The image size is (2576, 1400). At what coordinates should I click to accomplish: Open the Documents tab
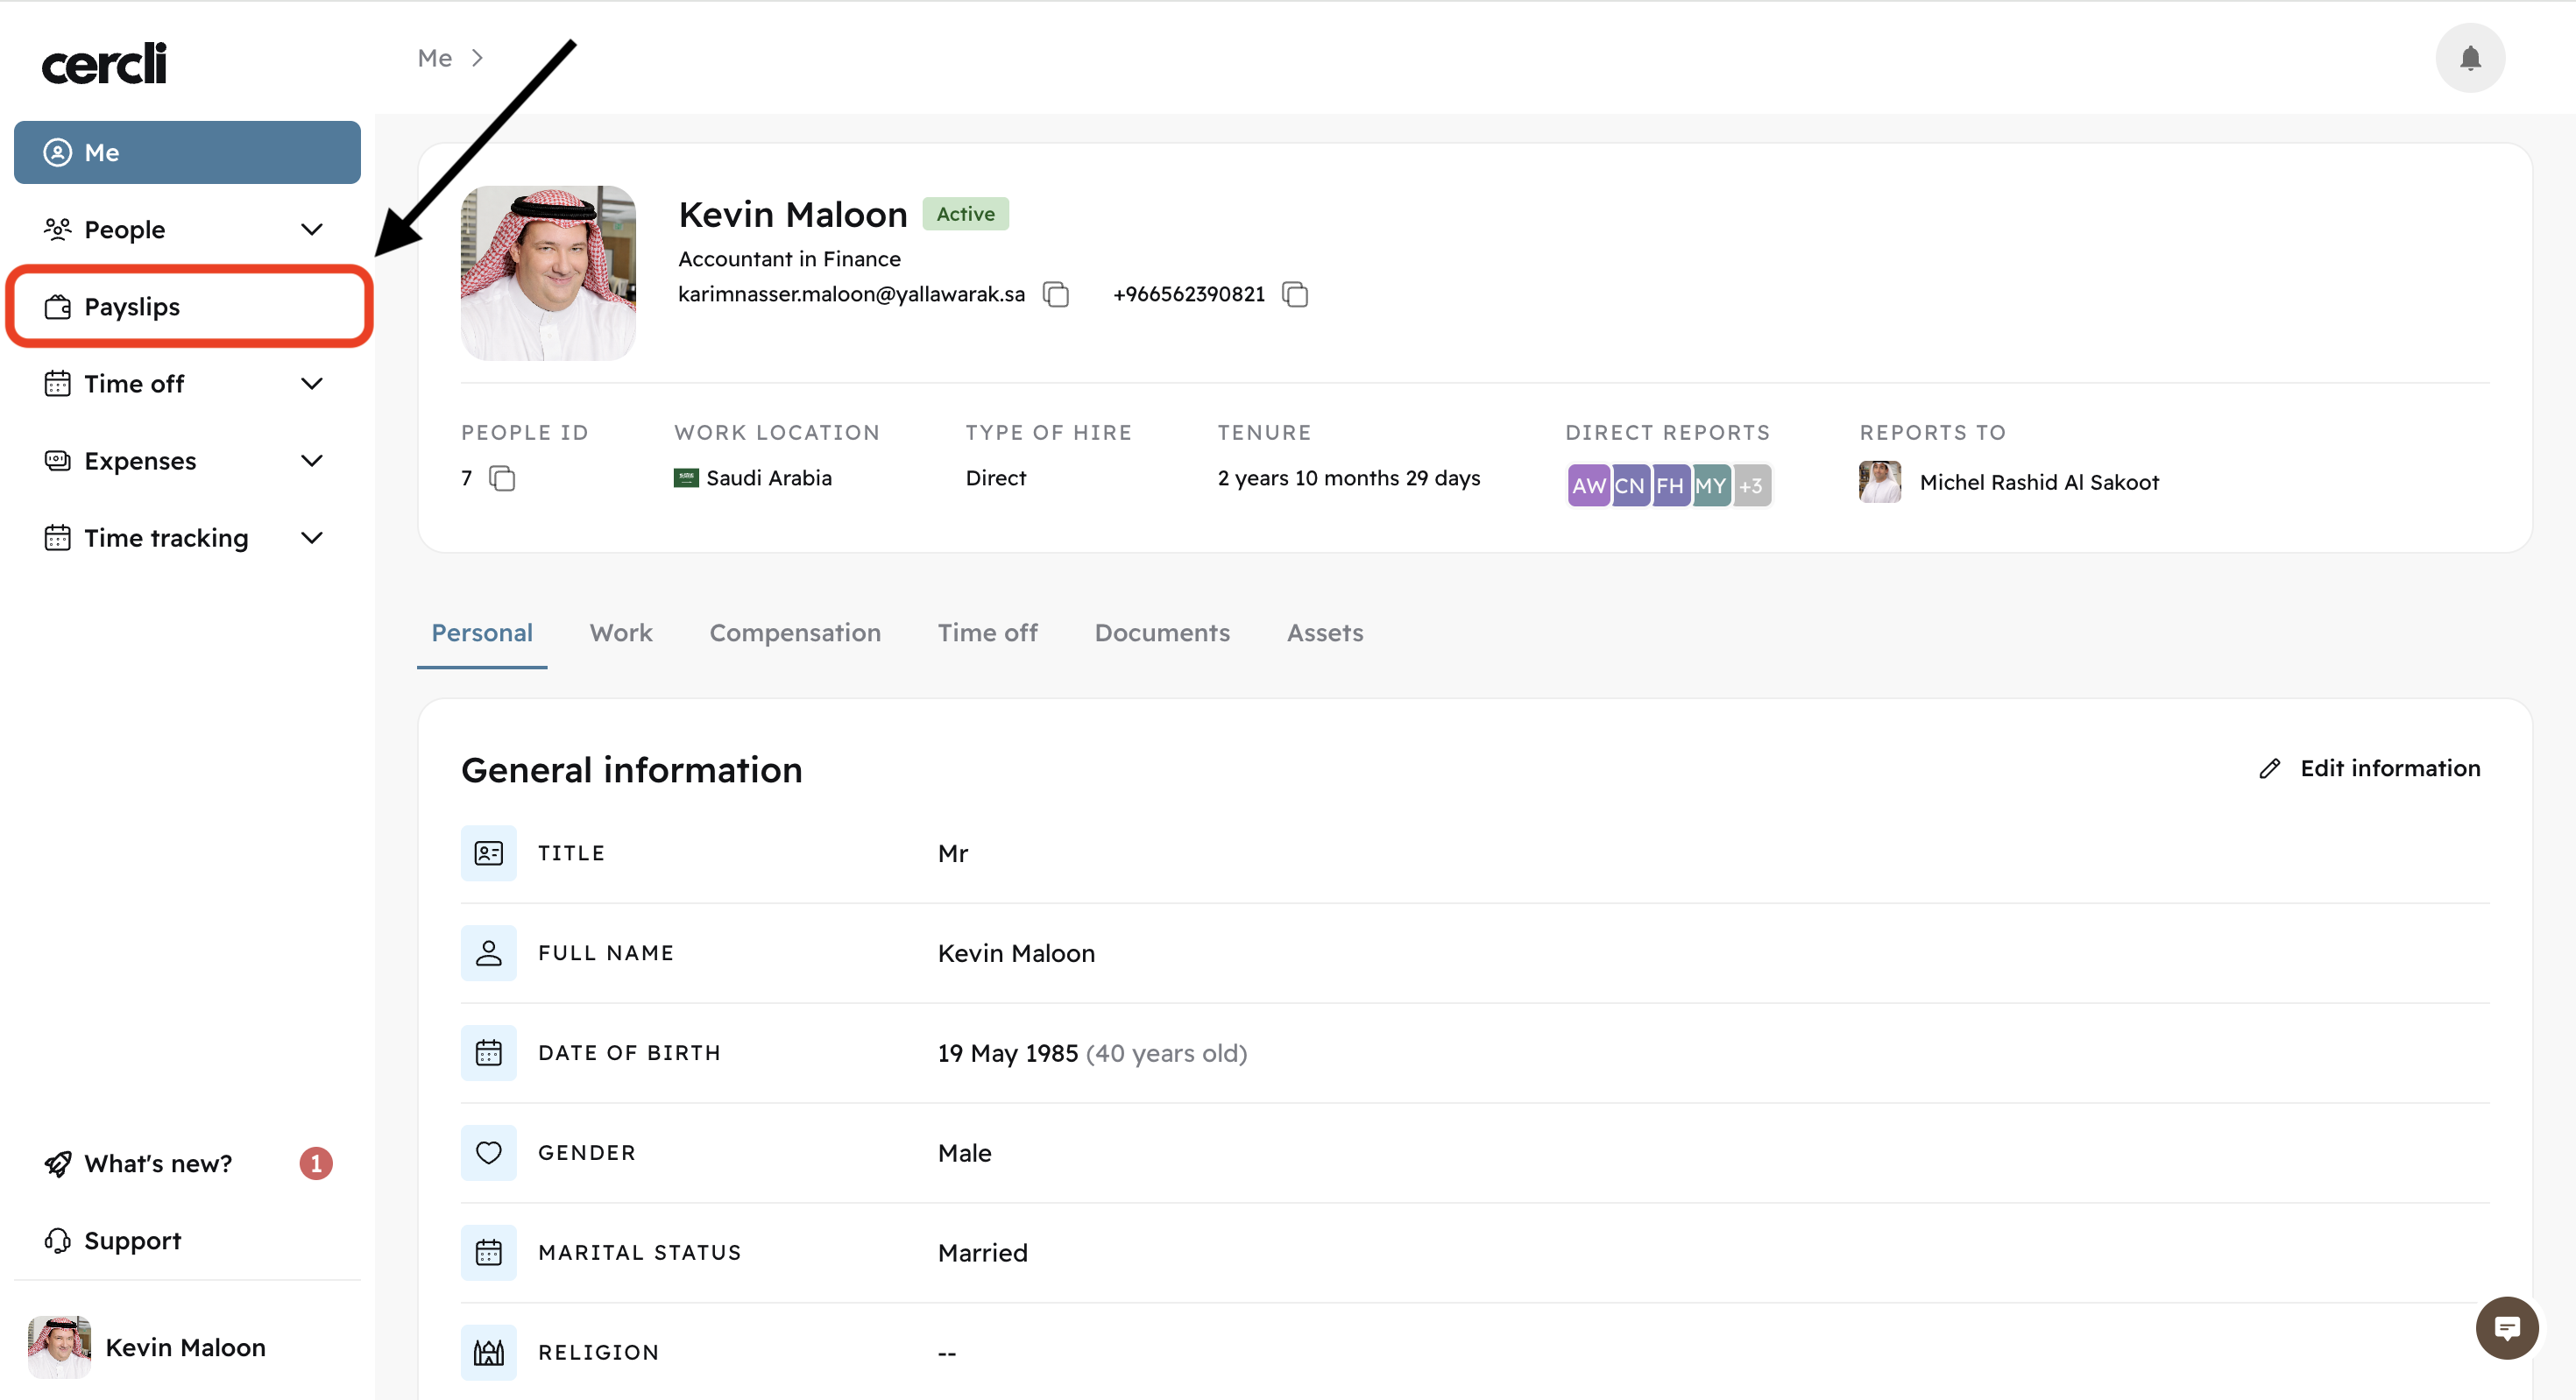pyautogui.click(x=1162, y=633)
